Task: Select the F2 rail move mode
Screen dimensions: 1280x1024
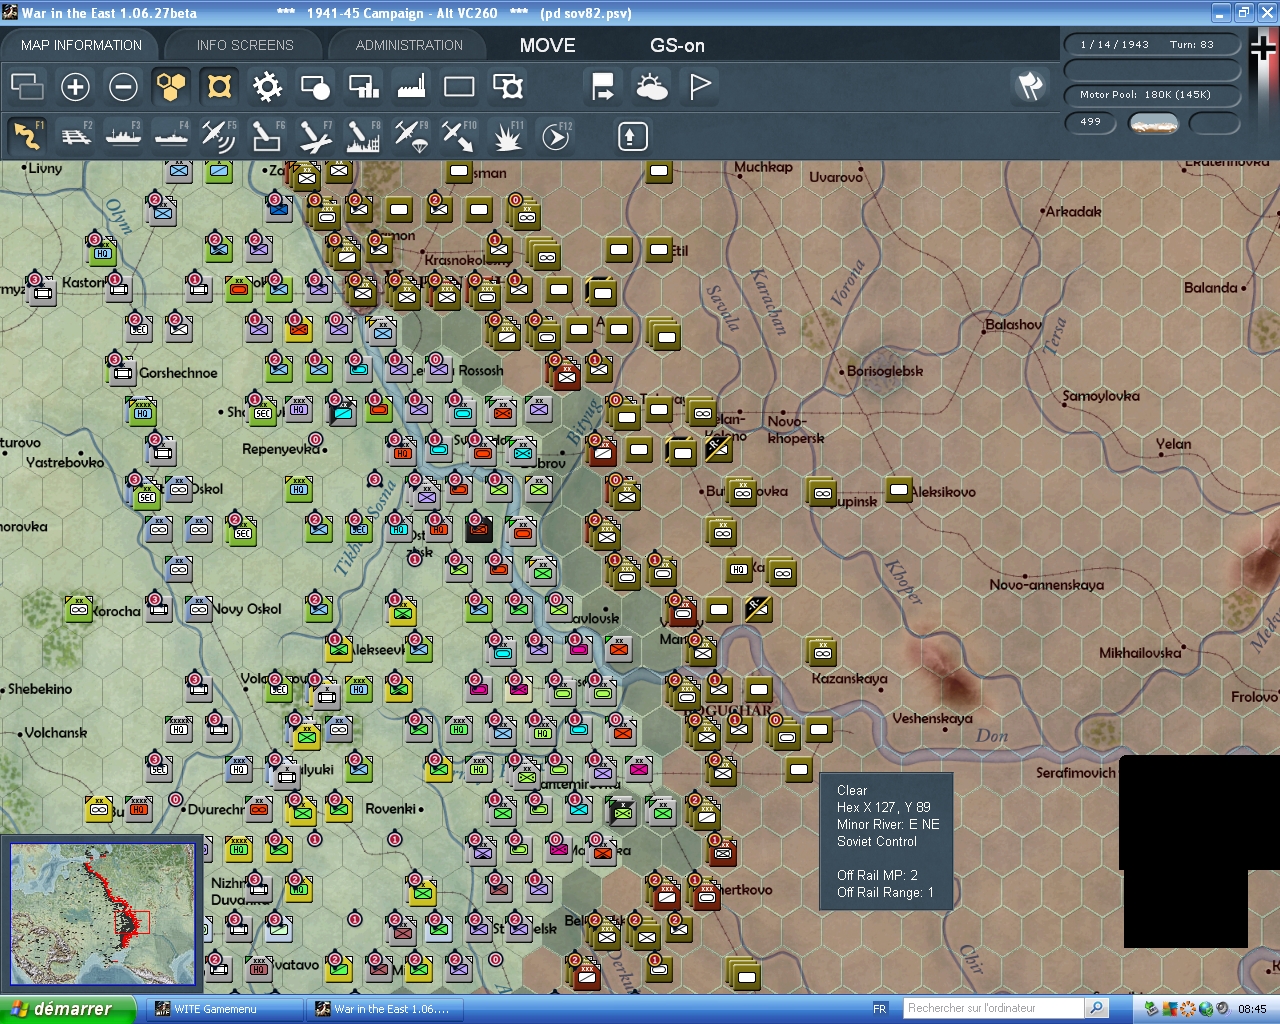Action: point(75,136)
